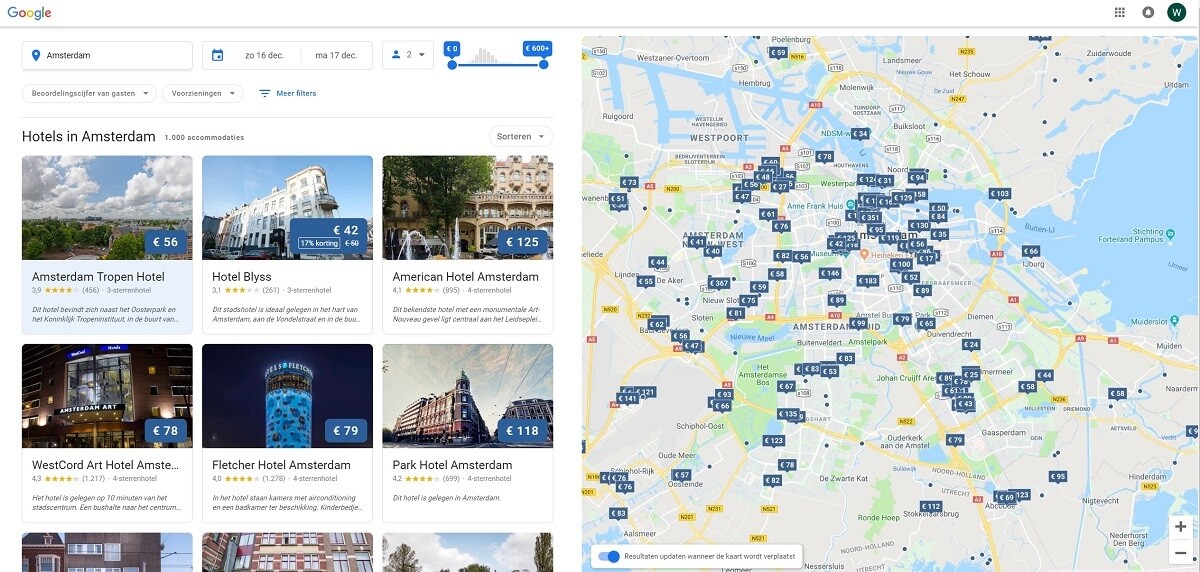This screenshot has height=572, width=1200.
Task: Click the guests person icon
Action: [x=396, y=55]
